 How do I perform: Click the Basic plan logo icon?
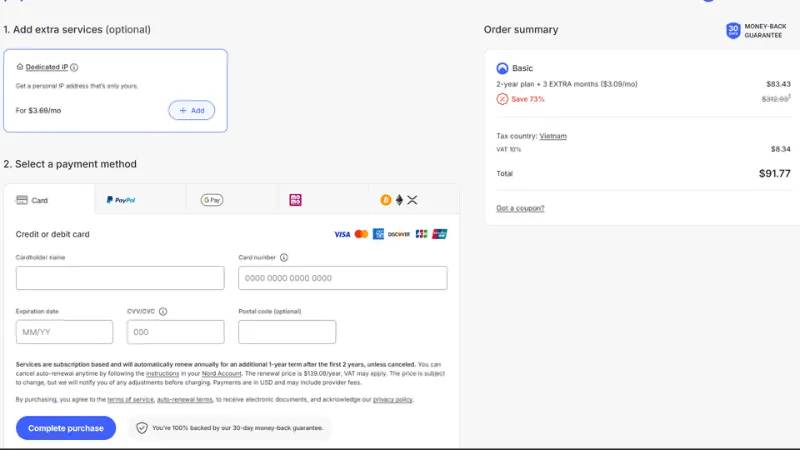point(503,68)
